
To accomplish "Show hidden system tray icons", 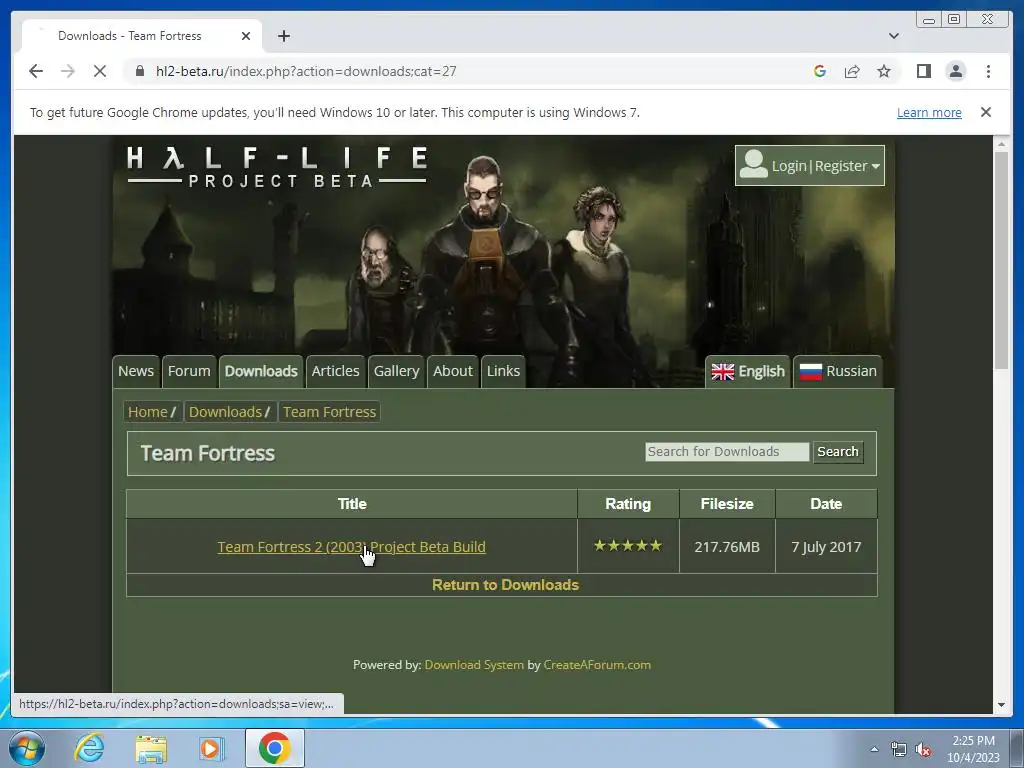I will click(x=874, y=749).
